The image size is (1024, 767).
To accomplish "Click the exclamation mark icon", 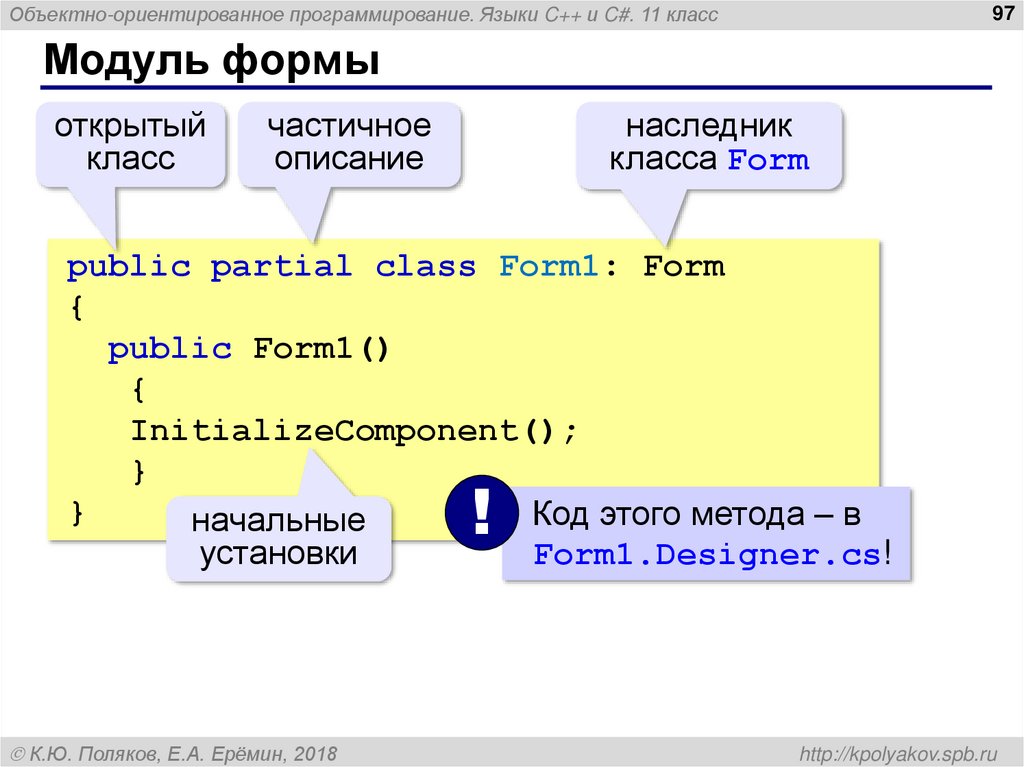I will (481, 512).
